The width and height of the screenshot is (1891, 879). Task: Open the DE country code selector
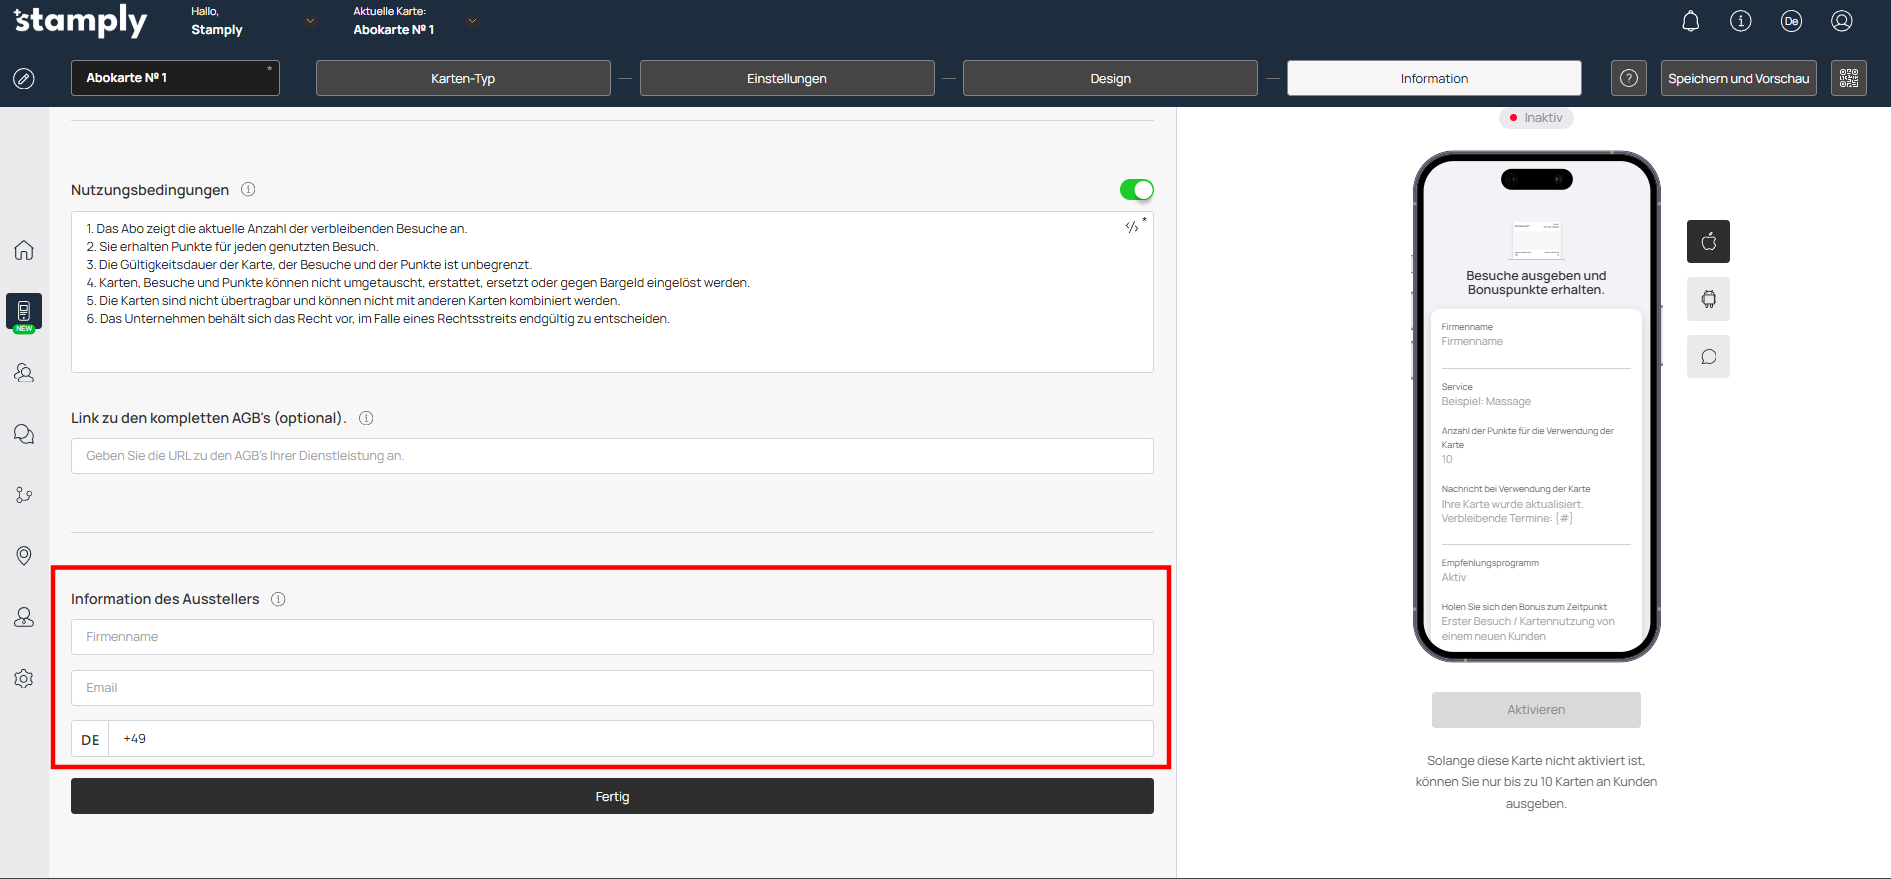tap(90, 739)
